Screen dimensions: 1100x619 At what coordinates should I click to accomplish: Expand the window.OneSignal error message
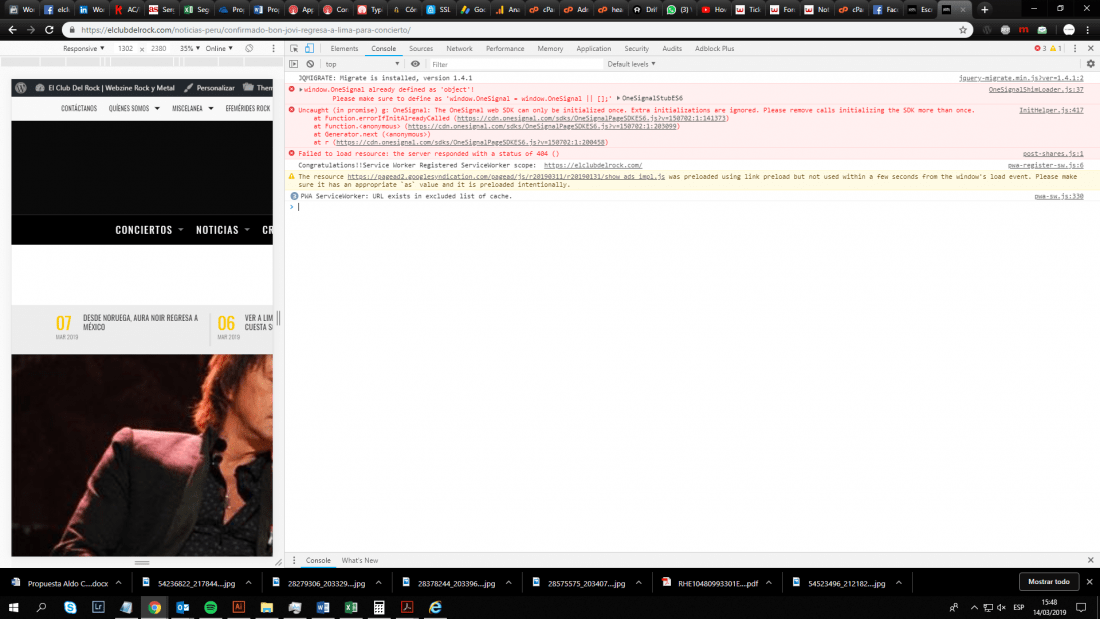click(x=301, y=90)
